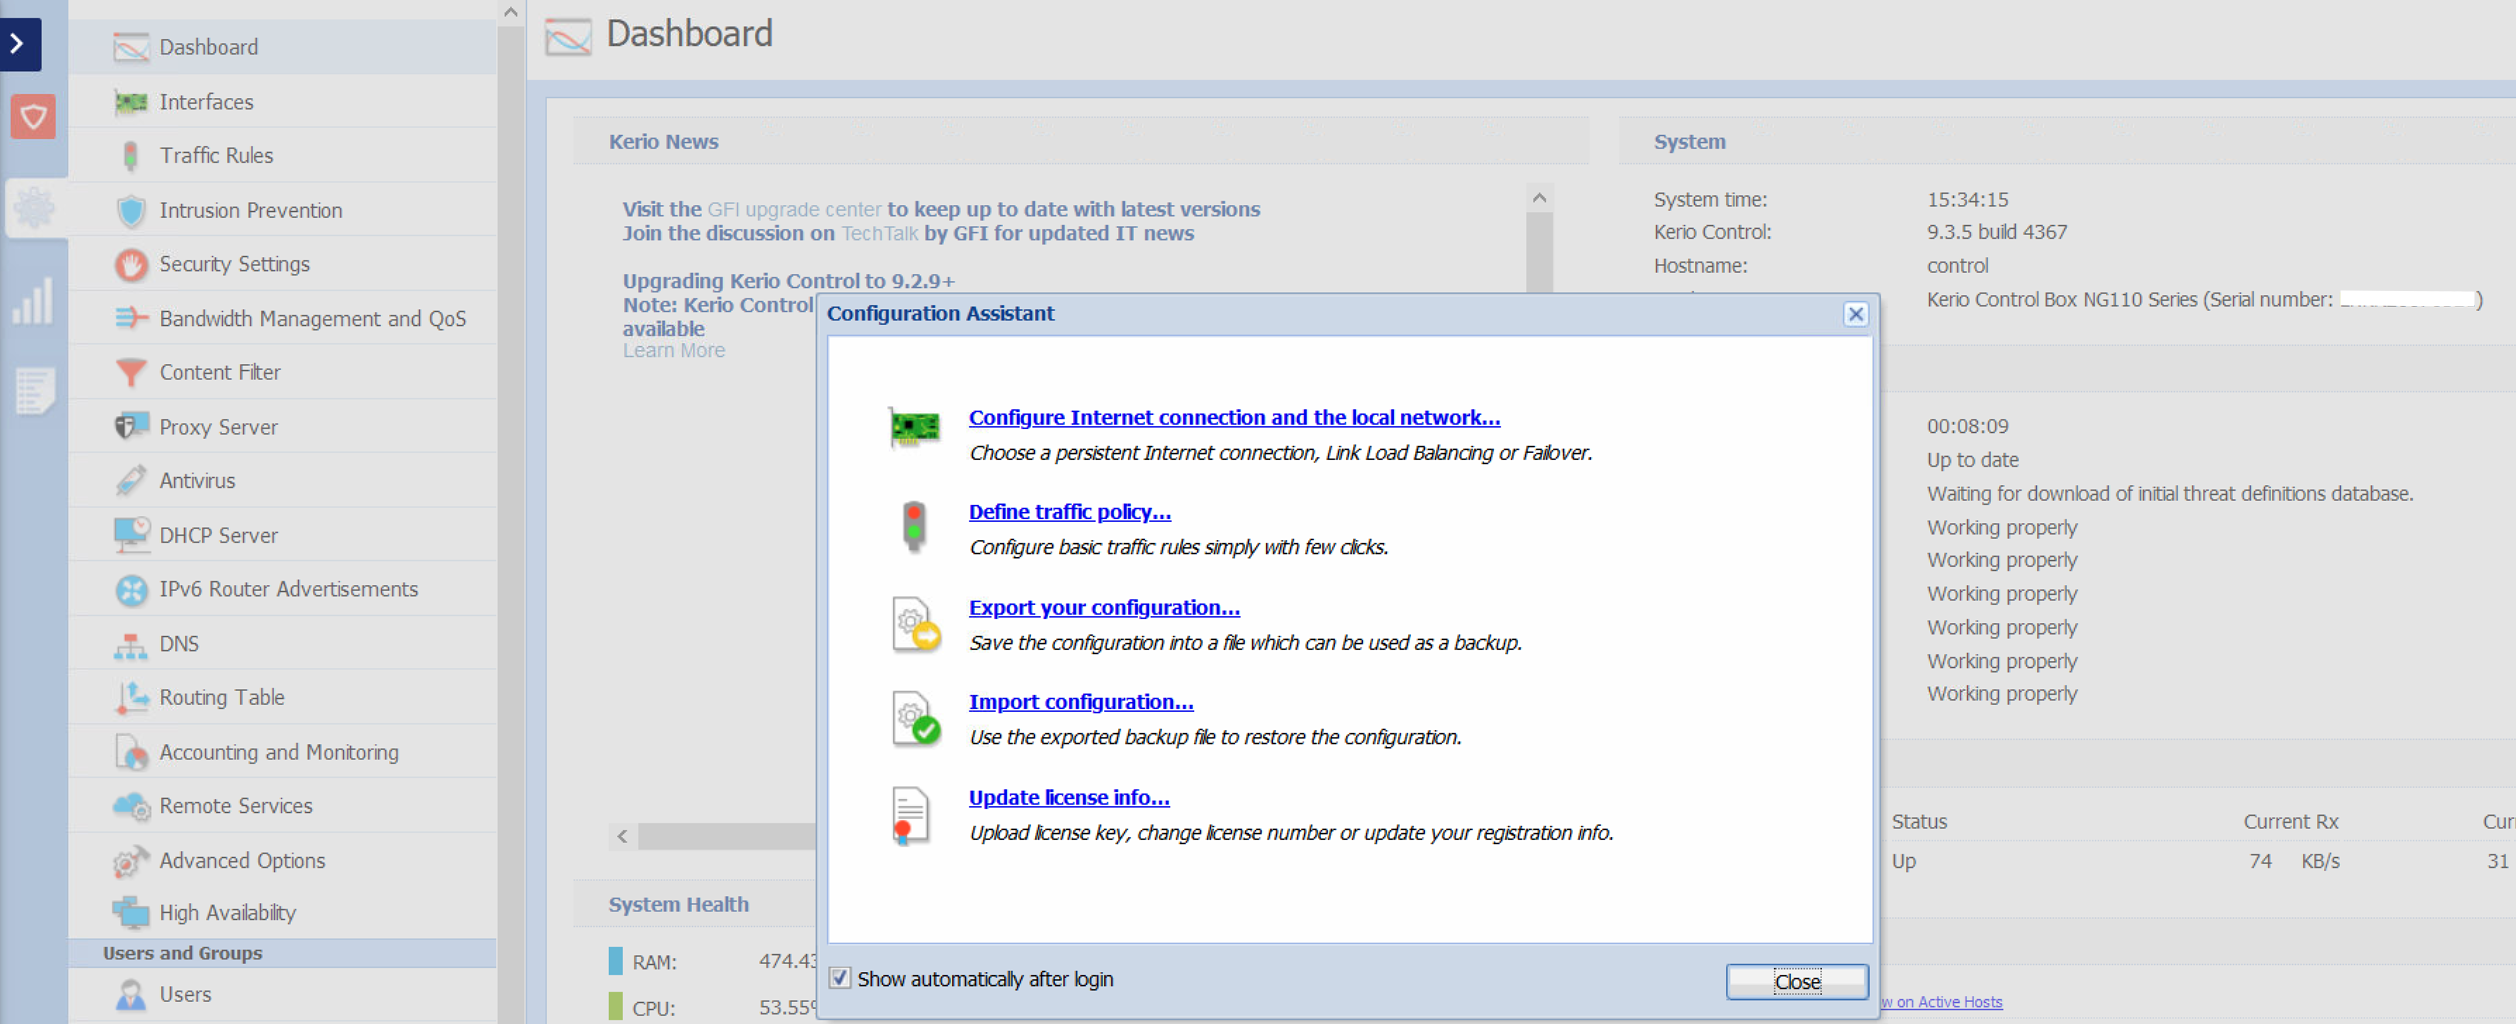Click the Dashboard icon in the sidebar

[x=131, y=47]
